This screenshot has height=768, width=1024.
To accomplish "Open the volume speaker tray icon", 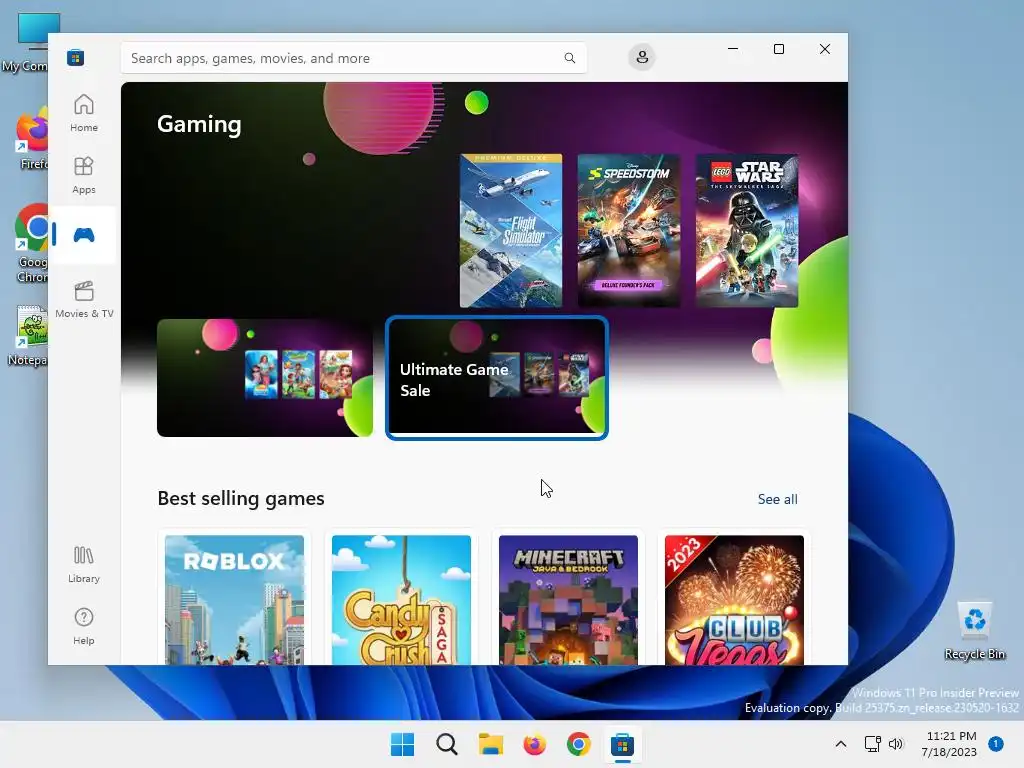I will [x=896, y=744].
